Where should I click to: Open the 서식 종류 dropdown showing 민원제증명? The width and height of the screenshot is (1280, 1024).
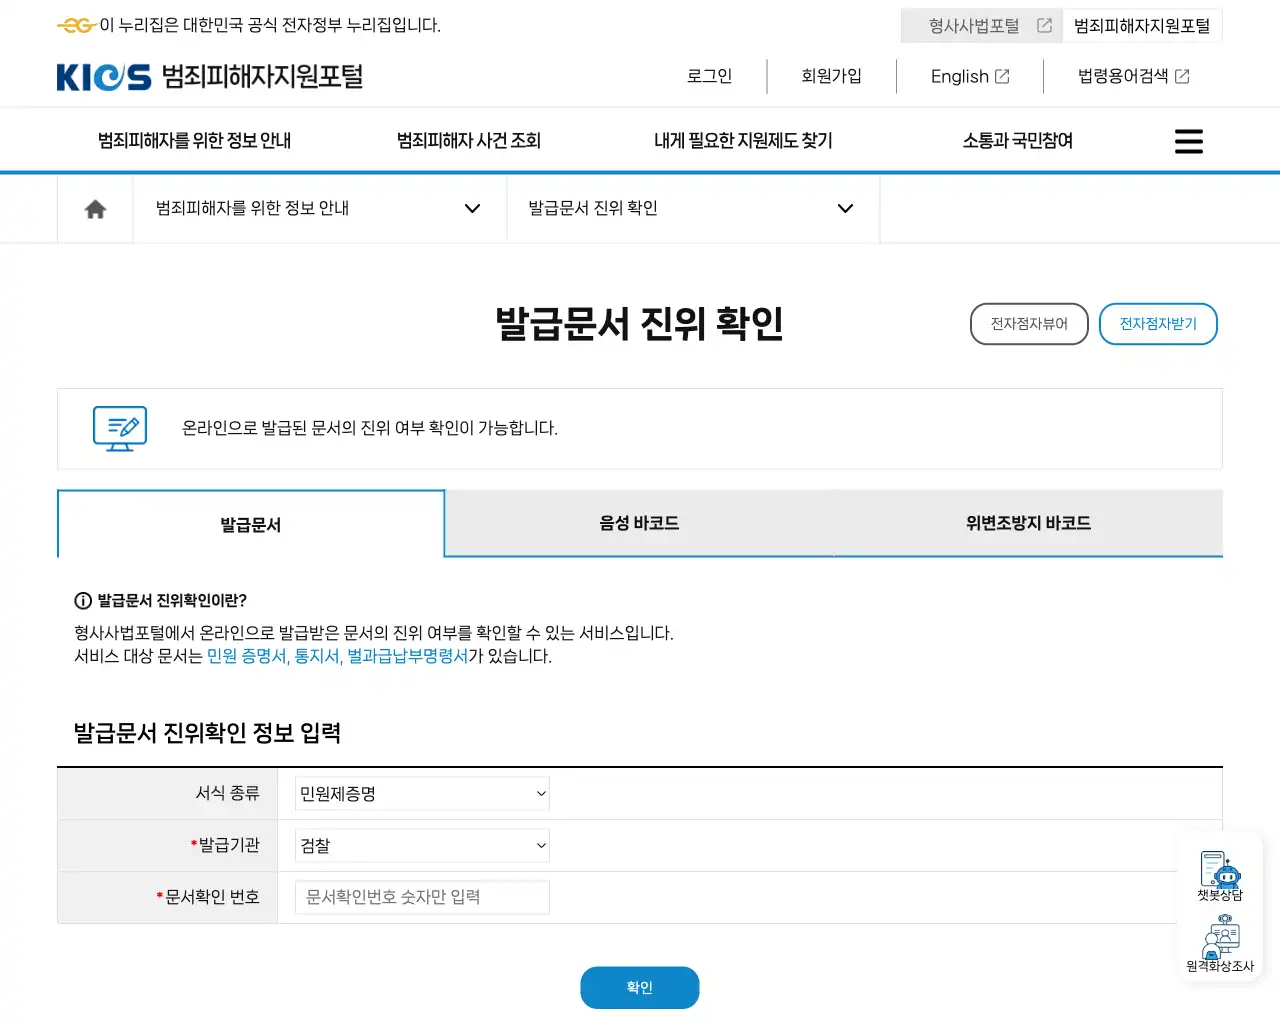[422, 794]
